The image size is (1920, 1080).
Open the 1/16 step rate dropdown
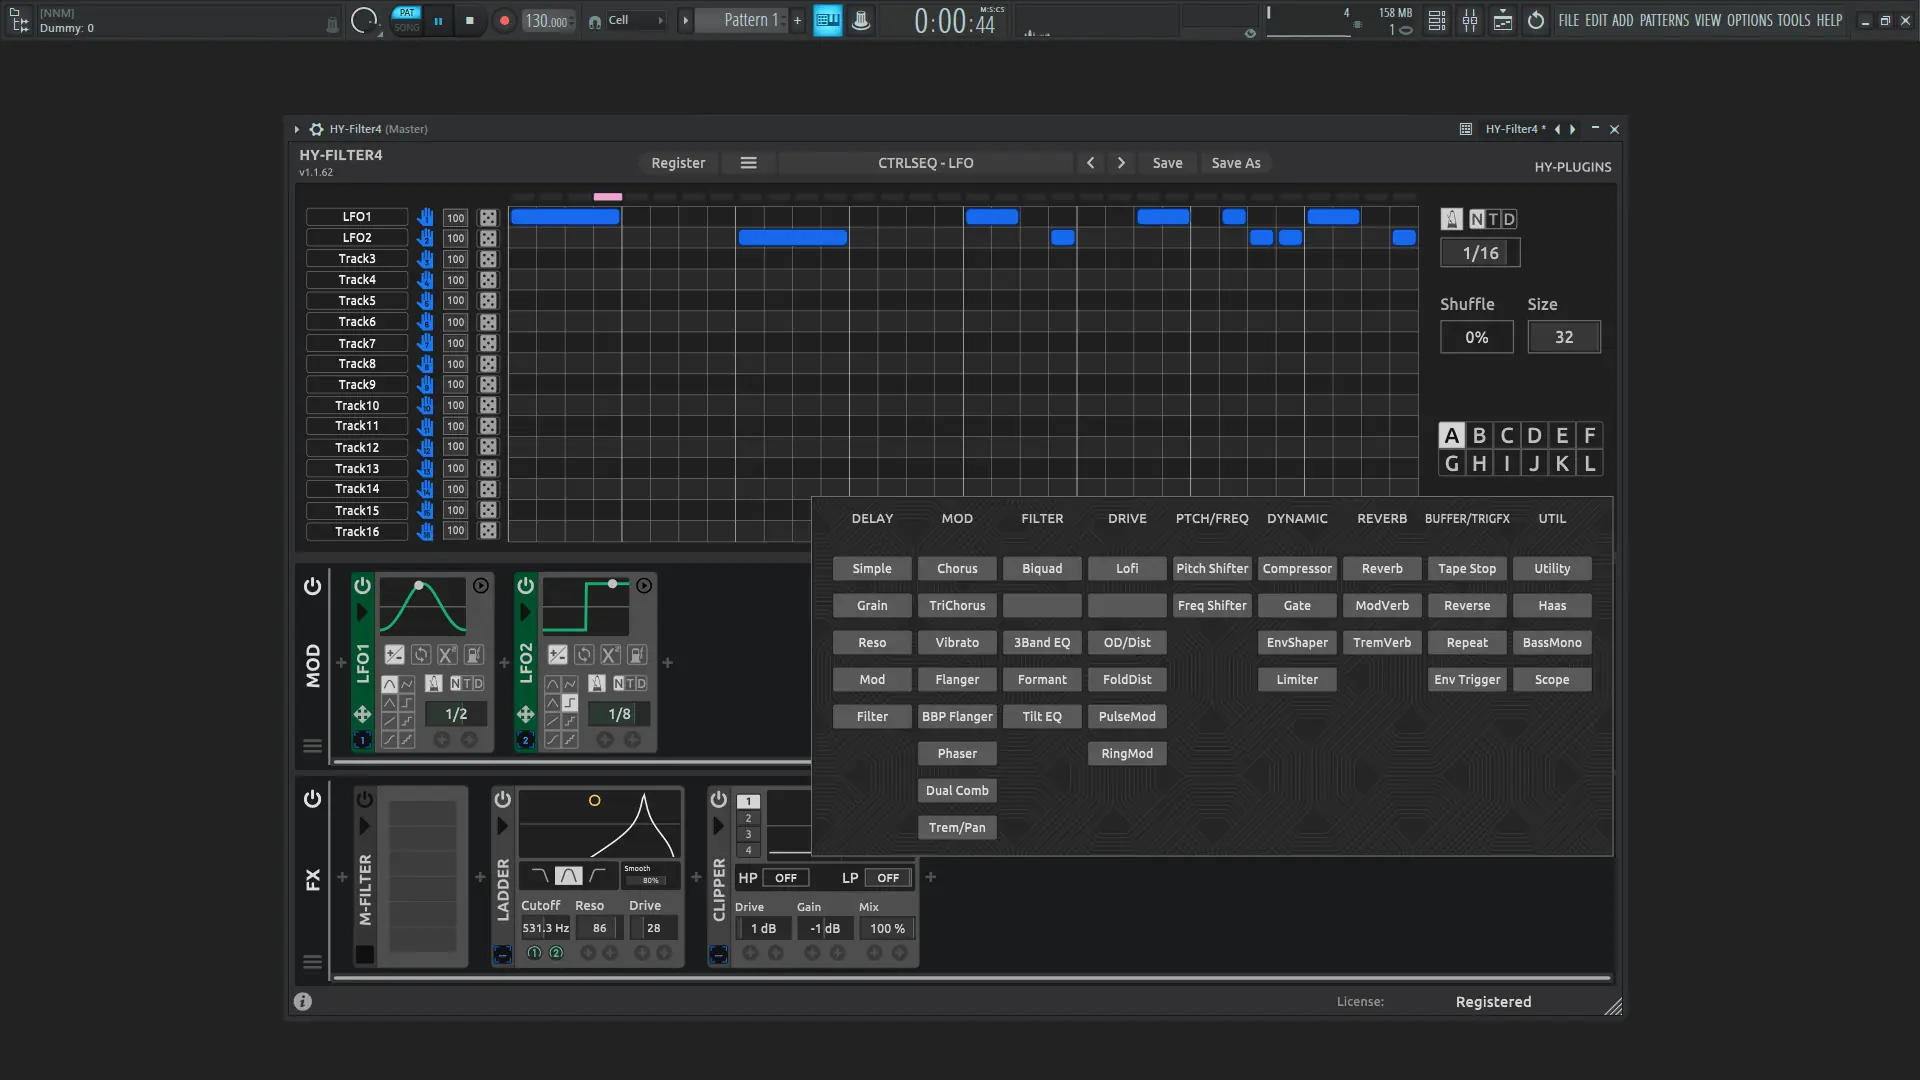(1480, 253)
